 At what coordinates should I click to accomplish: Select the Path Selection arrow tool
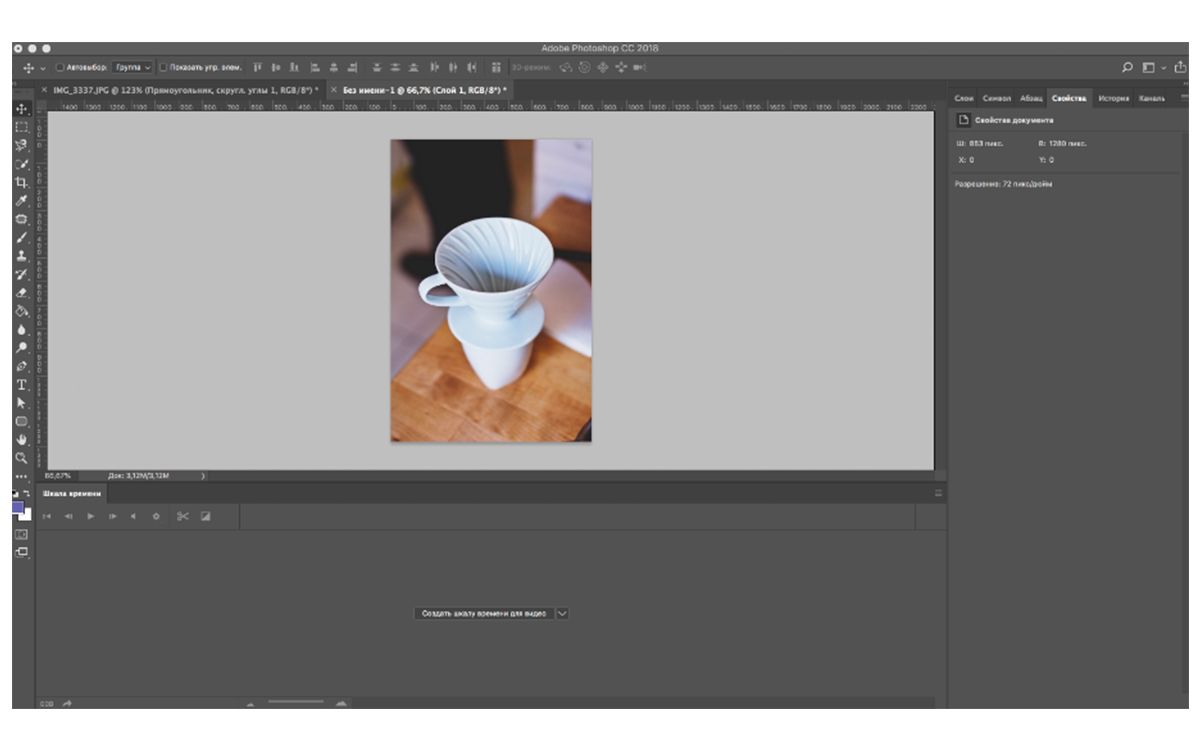[21, 403]
